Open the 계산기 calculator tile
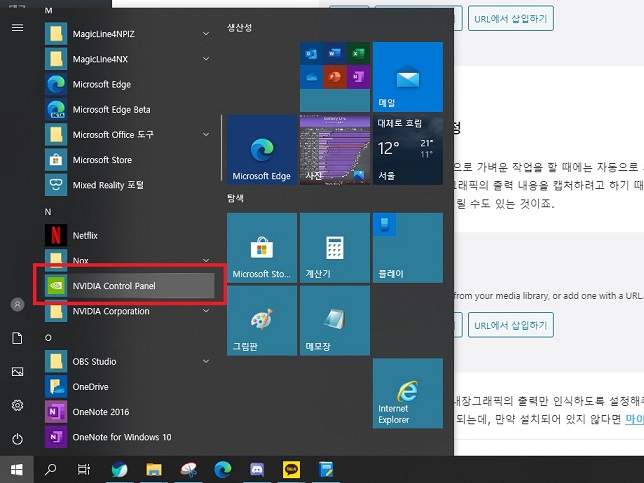 tap(335, 248)
